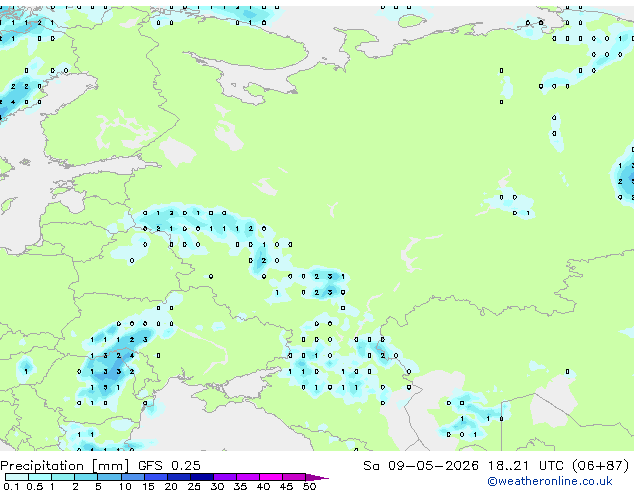Click the date '09-05-2026' text
Viewport: 634px width, 490px height.
coord(433,466)
